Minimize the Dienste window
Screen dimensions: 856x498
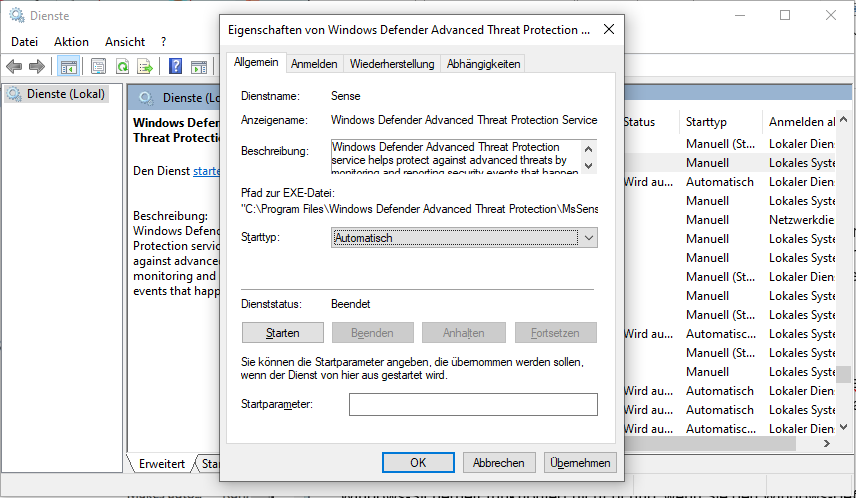point(740,15)
